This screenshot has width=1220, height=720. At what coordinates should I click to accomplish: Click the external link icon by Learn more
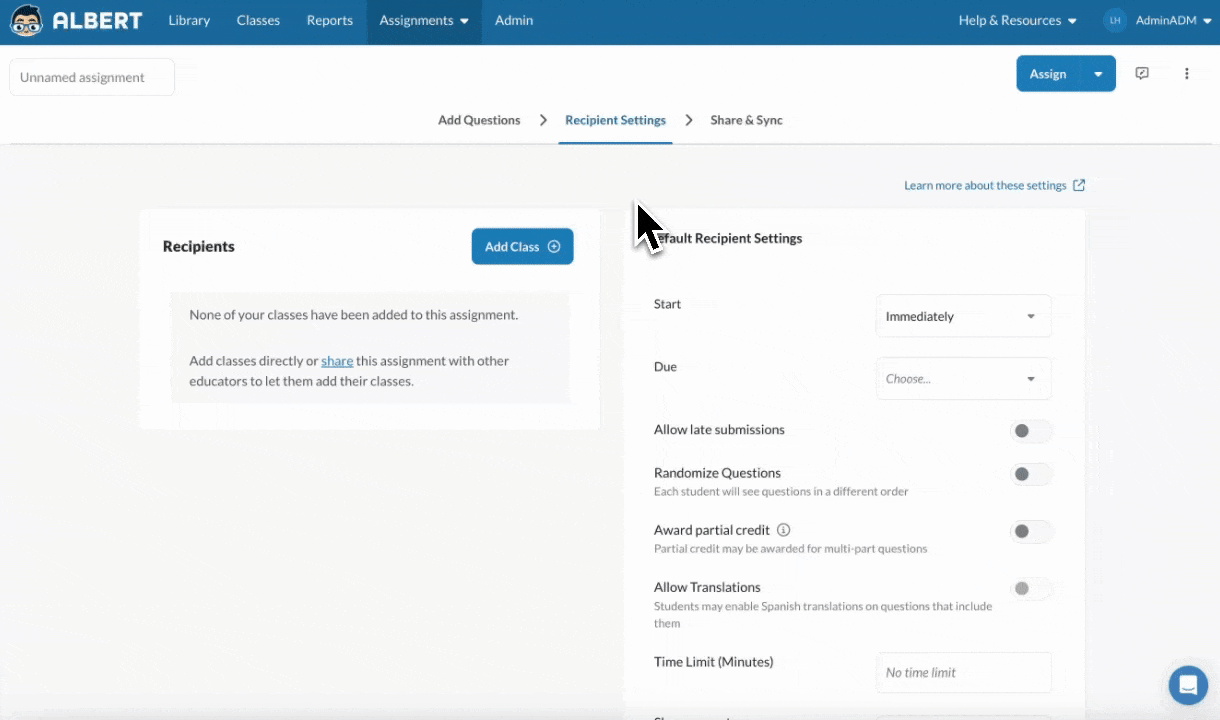coord(1079,185)
